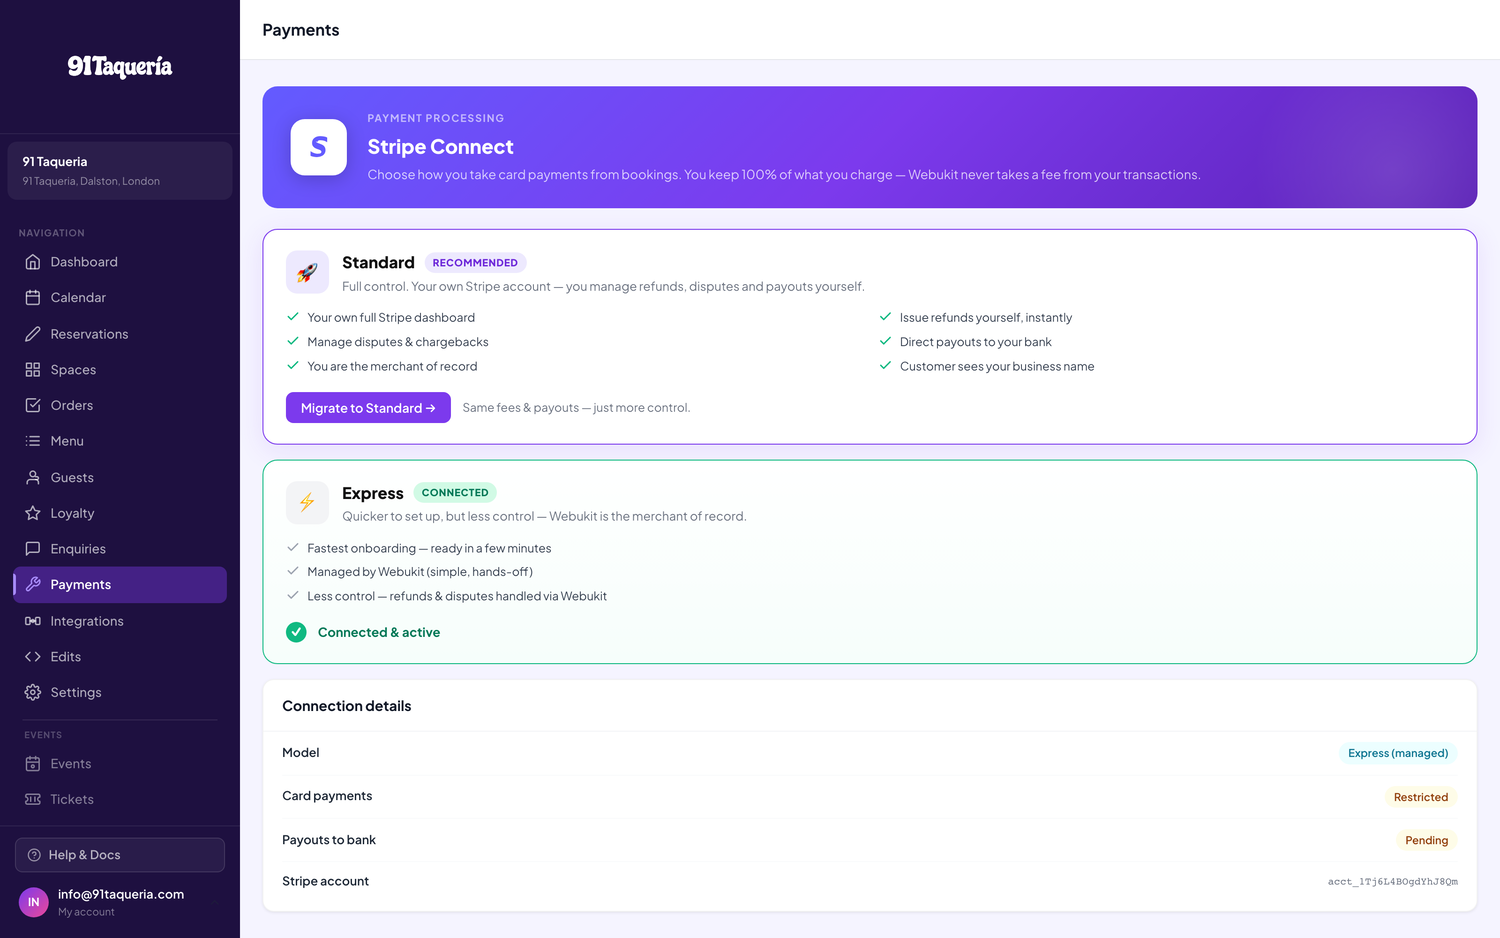Open Reservations from the sidebar
This screenshot has width=1500, height=938.
click(x=120, y=334)
